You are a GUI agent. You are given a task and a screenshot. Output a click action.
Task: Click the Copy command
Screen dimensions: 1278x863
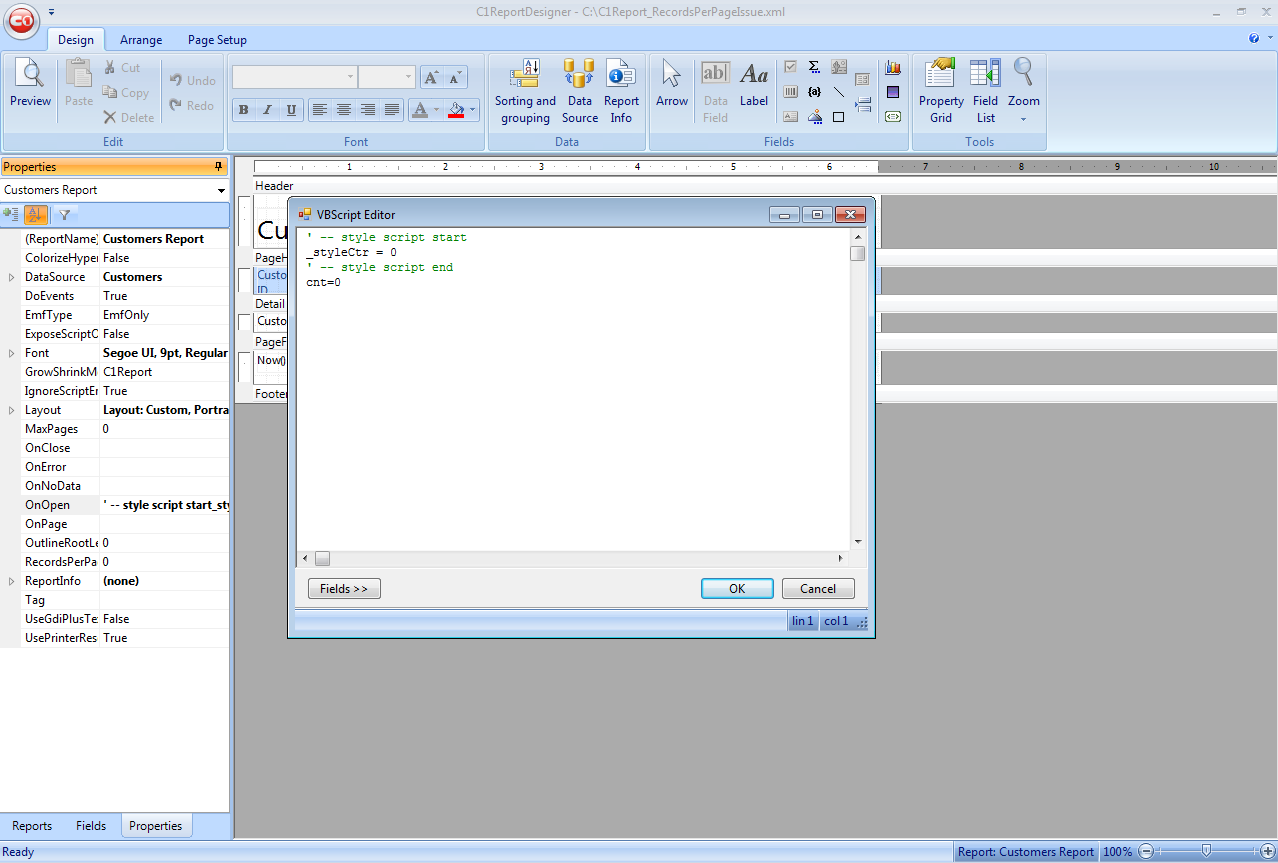click(126, 92)
